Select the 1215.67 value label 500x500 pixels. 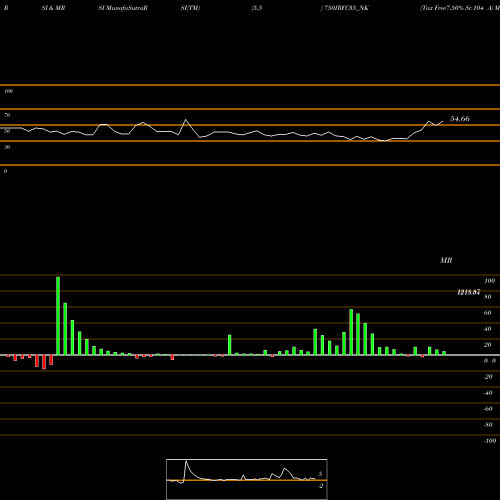tap(469, 292)
